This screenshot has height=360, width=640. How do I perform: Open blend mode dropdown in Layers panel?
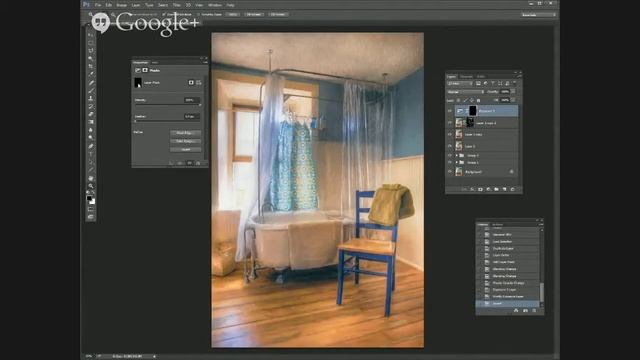tap(465, 92)
